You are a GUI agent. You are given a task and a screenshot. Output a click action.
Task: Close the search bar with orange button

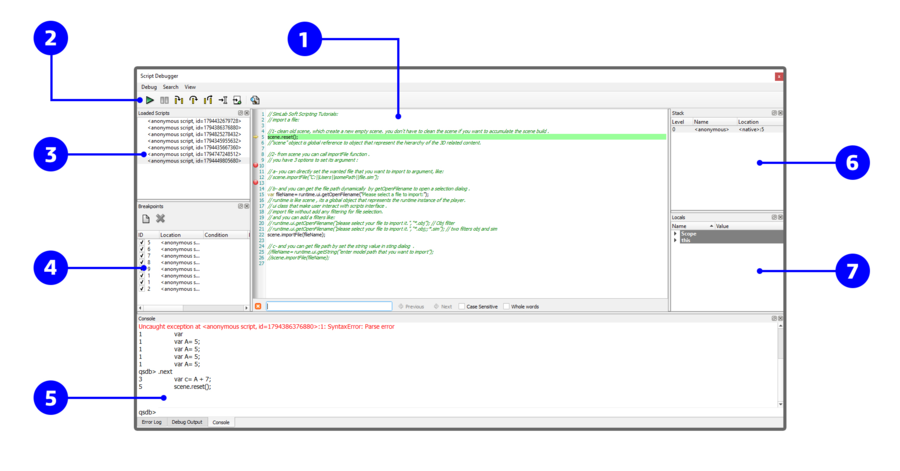coord(258,306)
